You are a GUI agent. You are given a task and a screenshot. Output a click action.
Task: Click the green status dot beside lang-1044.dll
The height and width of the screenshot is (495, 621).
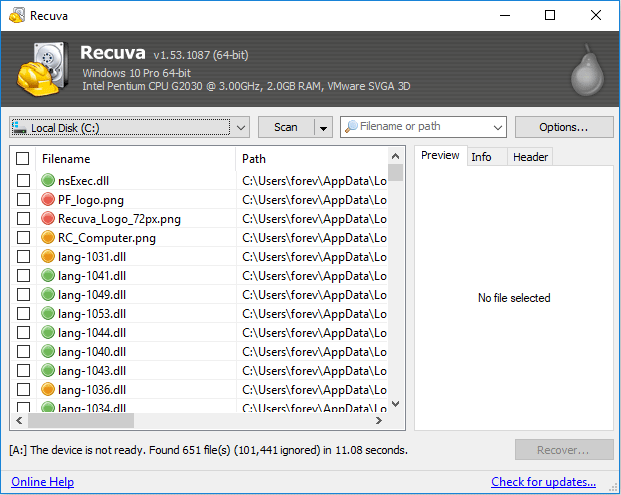[48, 332]
